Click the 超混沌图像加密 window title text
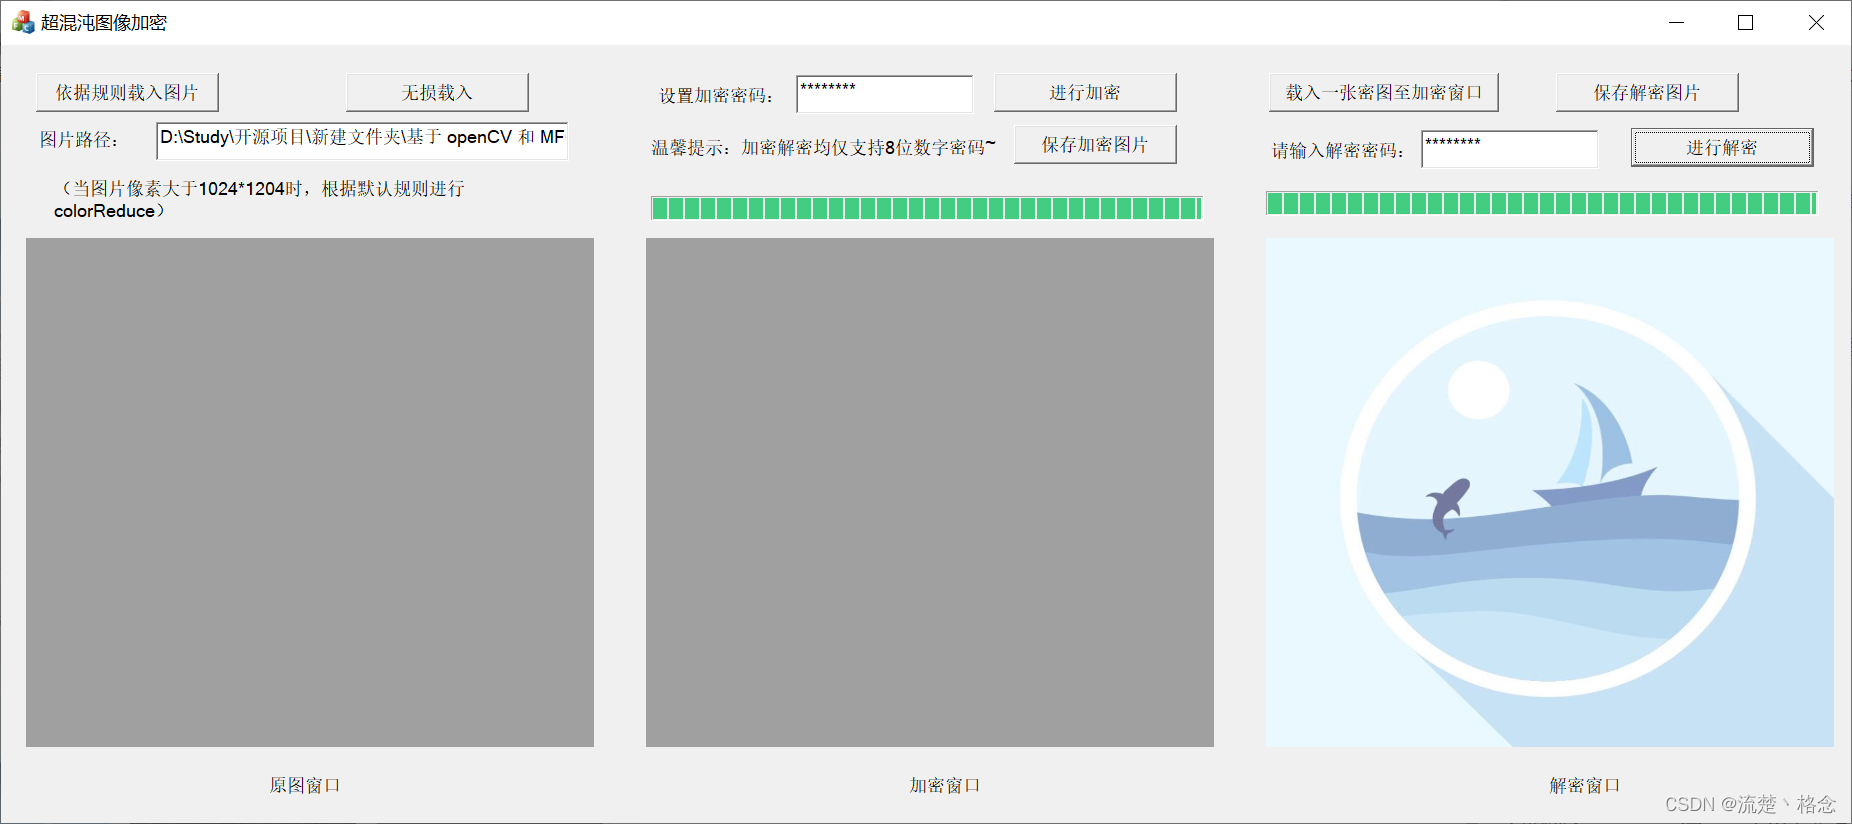The image size is (1852, 824). 104,23
